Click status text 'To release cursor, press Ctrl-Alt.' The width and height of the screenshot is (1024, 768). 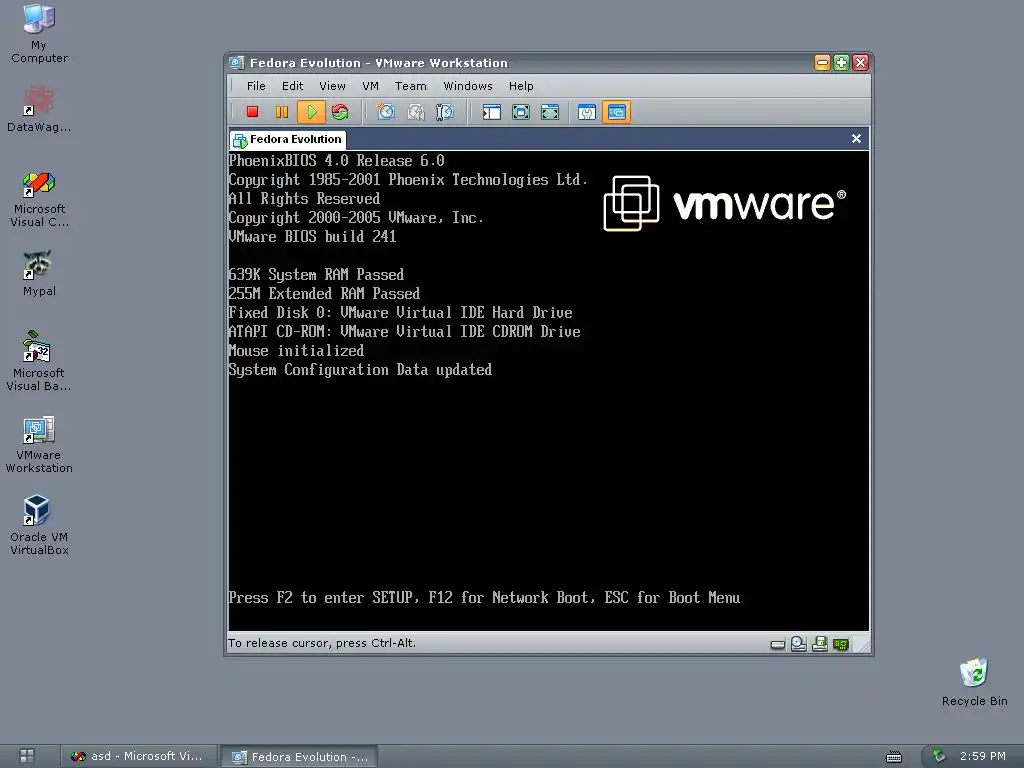tap(321, 643)
